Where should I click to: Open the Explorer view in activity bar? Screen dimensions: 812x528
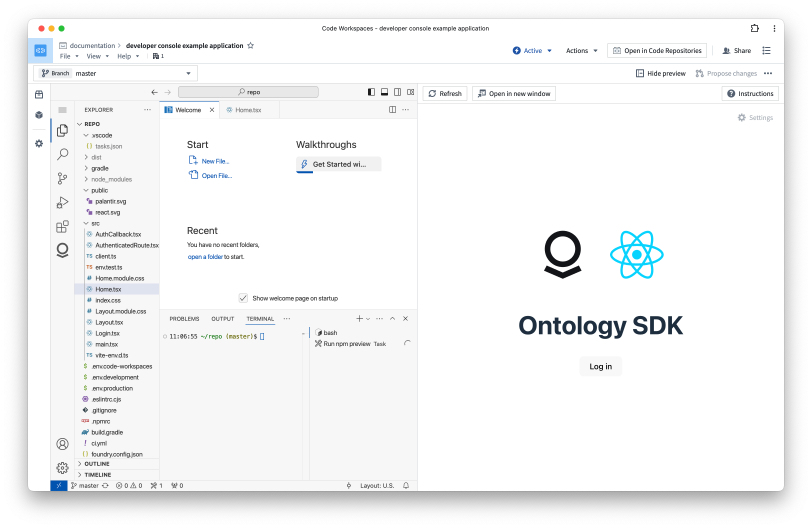coord(63,130)
